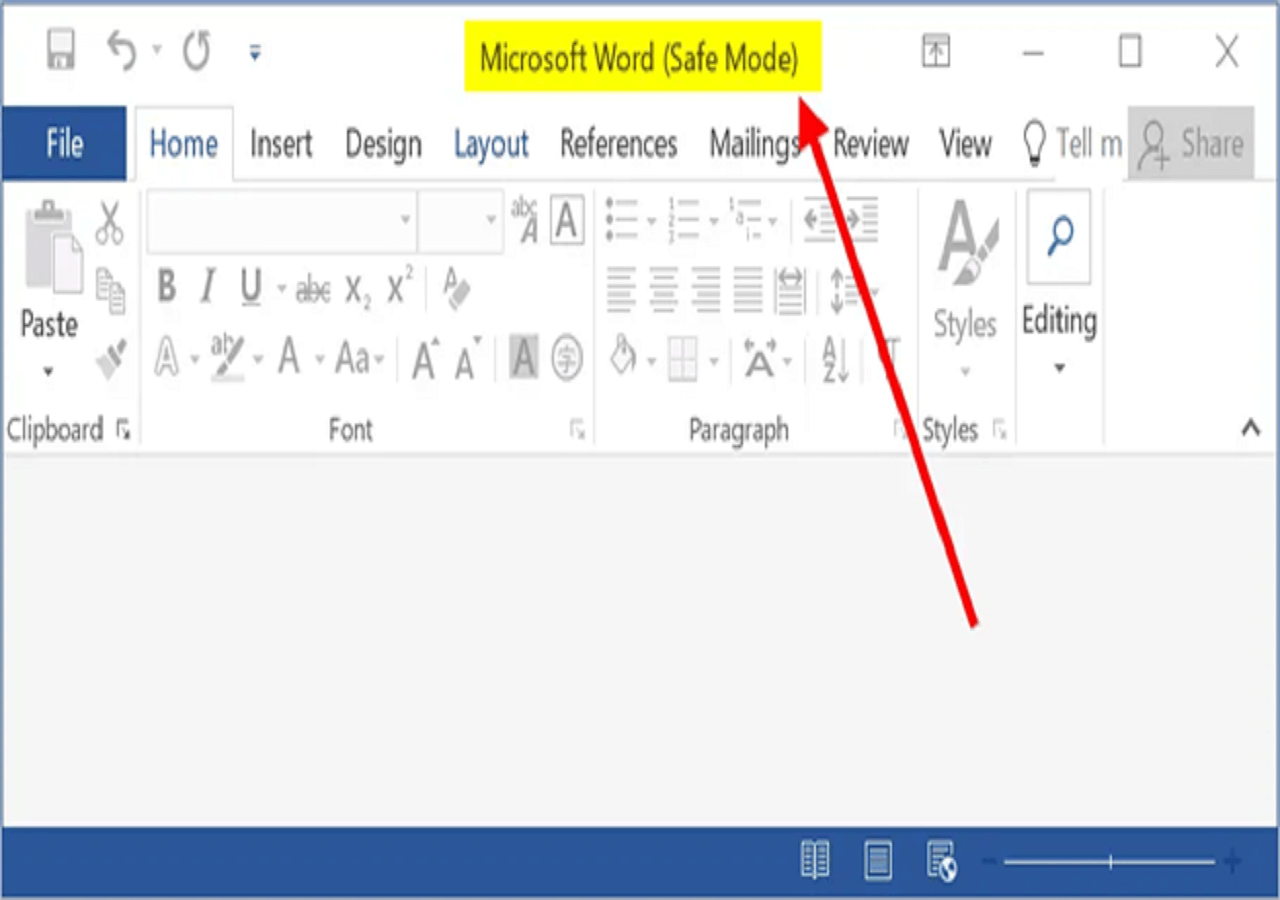Click the Decrease Indent icon
The image size is (1280, 900).
[x=820, y=220]
